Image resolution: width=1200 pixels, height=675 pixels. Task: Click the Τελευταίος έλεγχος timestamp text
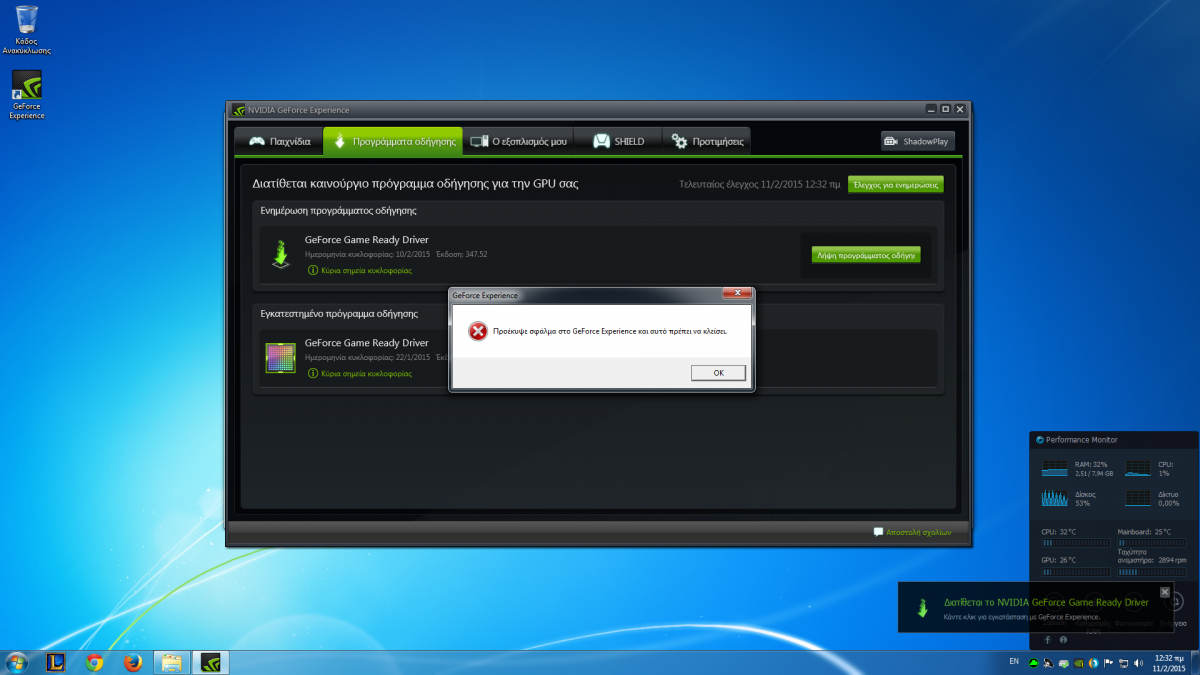tap(760, 184)
